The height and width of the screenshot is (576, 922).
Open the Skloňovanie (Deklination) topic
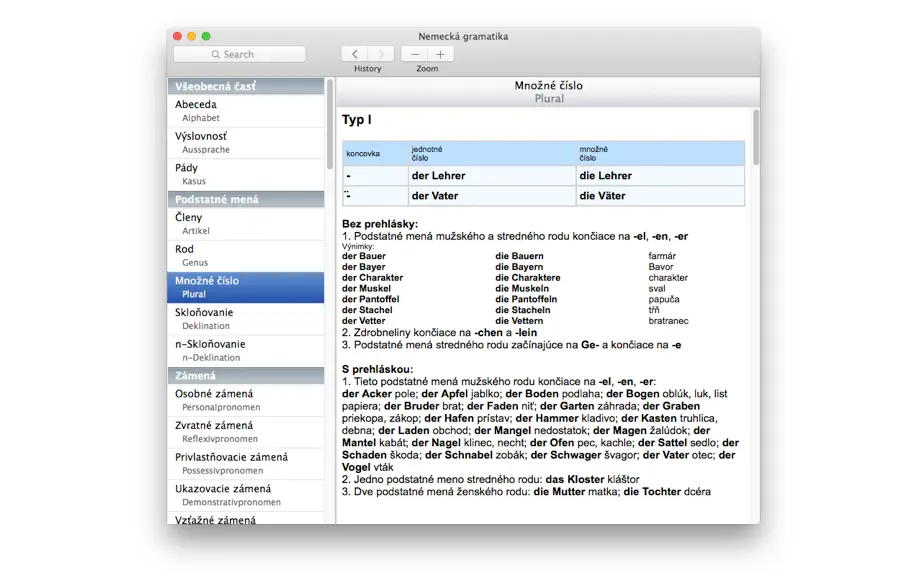tap(246, 319)
